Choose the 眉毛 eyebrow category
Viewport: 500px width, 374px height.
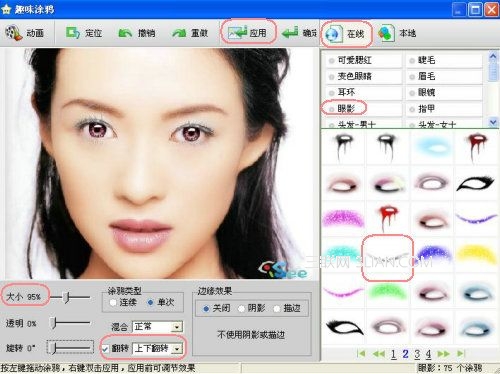pos(444,76)
